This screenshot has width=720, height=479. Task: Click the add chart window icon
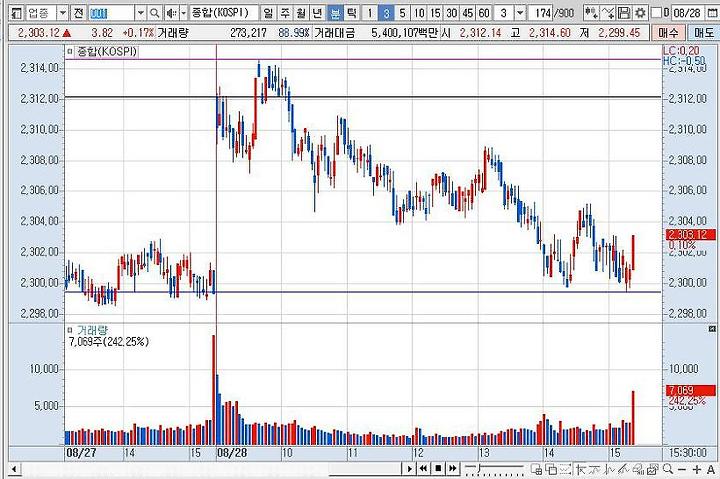coord(536,469)
